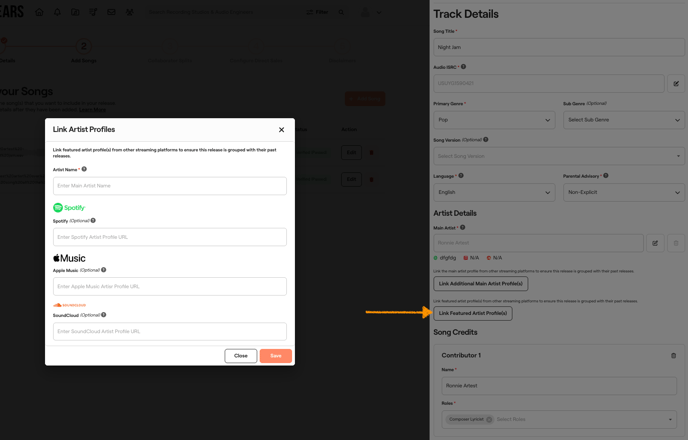Click Link Additional Main Artist Profile(s) button
The image size is (688, 440).
point(480,283)
